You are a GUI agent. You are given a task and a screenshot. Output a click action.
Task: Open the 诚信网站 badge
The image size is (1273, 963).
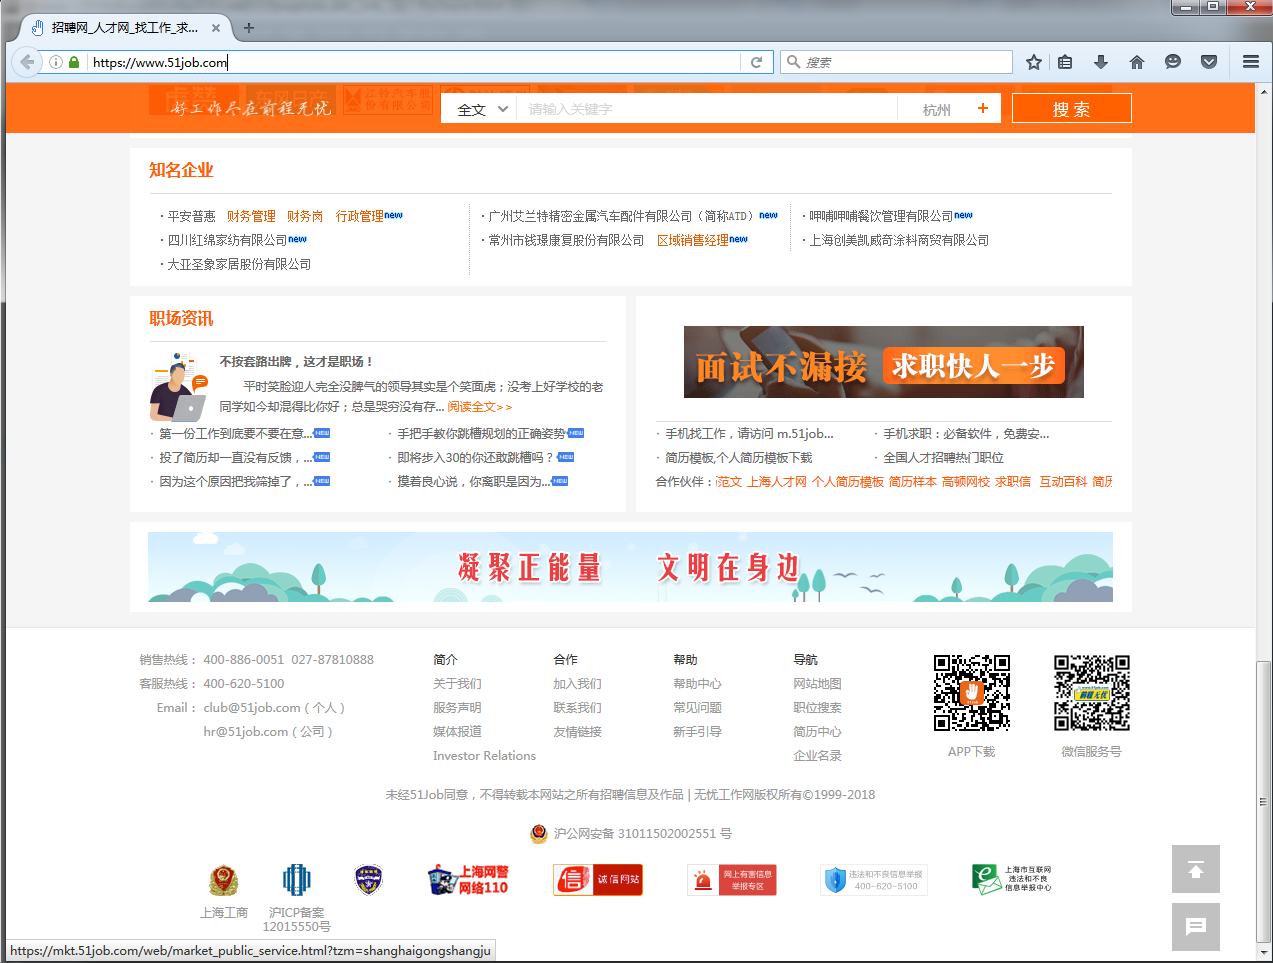pyautogui.click(x=598, y=880)
